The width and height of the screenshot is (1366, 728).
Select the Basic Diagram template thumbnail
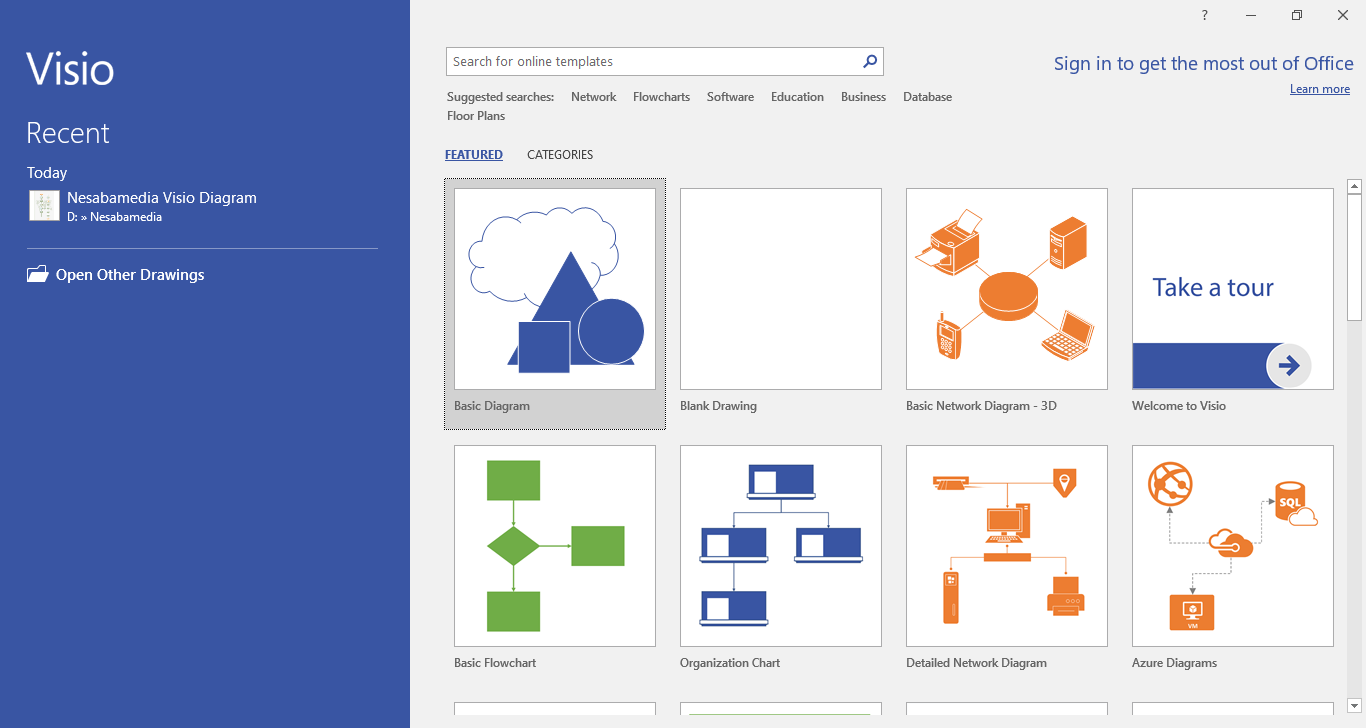pyautogui.click(x=555, y=289)
